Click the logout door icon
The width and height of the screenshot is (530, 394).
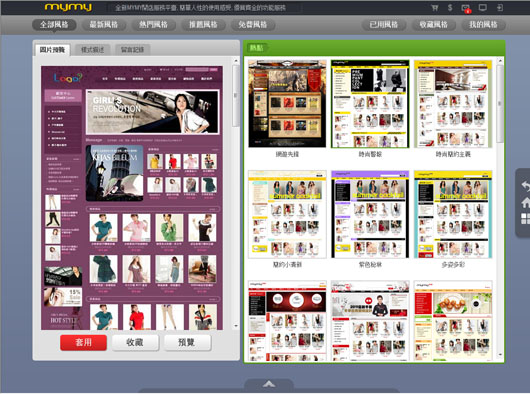tap(500, 7)
